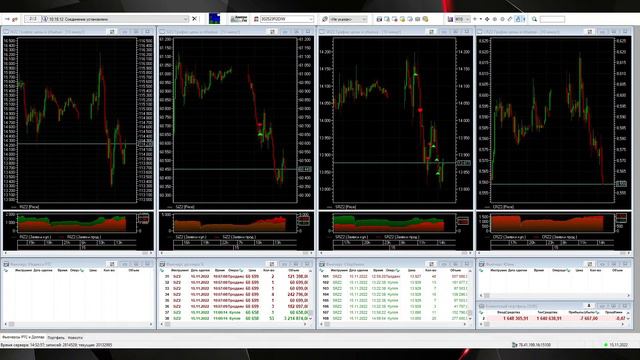Click the highlighted blue tool icon in toolbar
Viewport: 640px width, 360px height.
click(518, 19)
